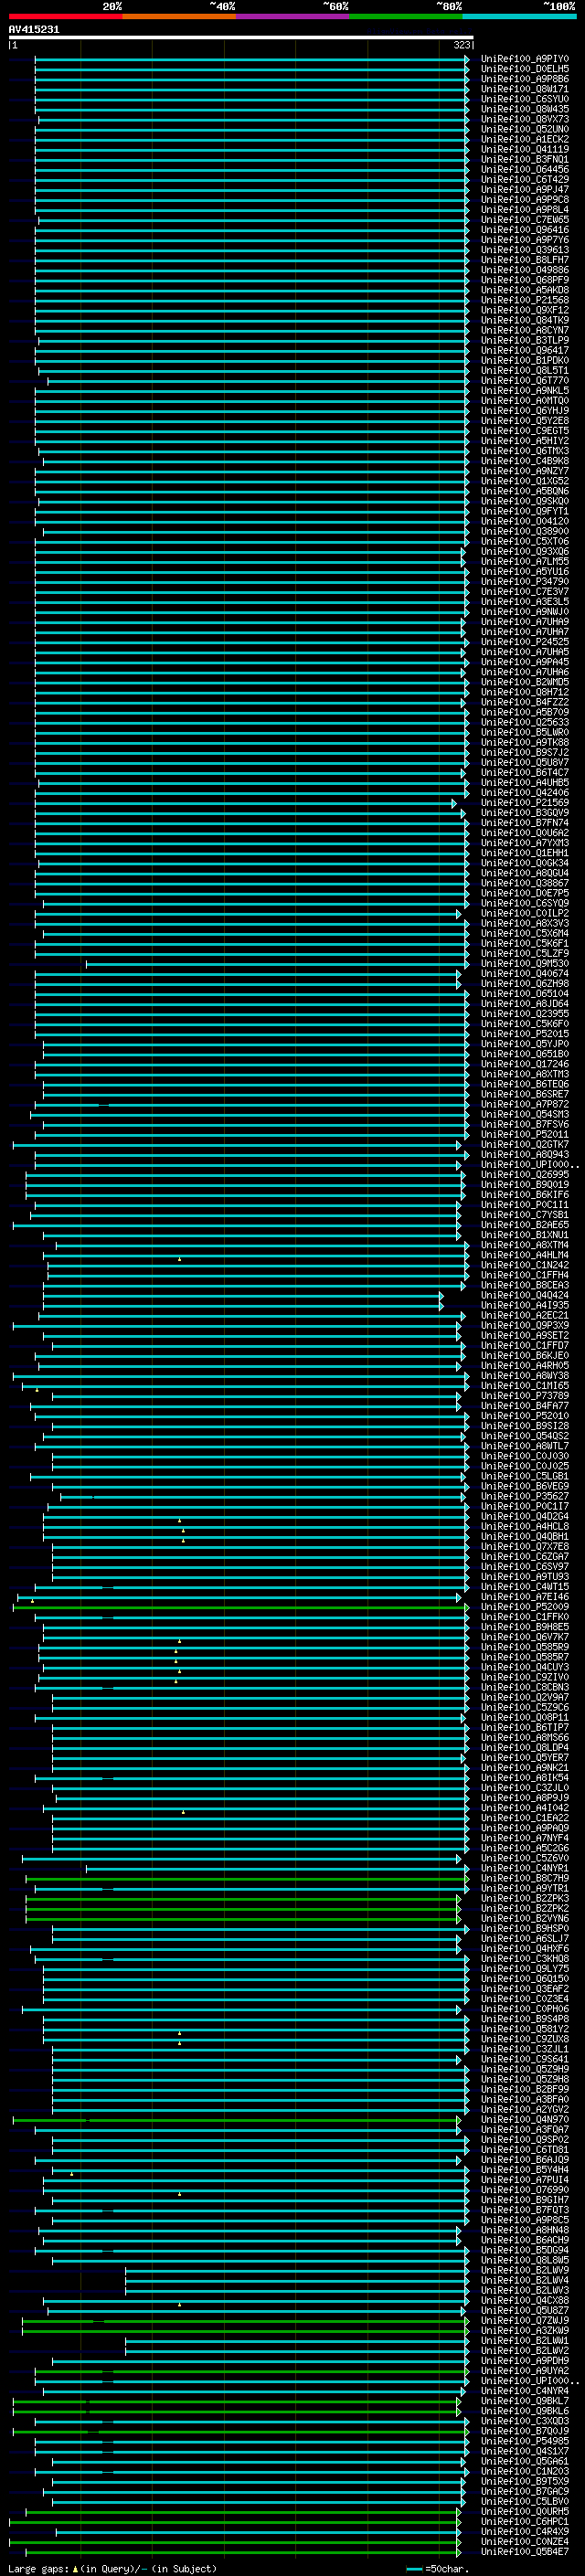Select the label UniRef100_C0NZE4
585x2576 pixels.
[525, 2541]
